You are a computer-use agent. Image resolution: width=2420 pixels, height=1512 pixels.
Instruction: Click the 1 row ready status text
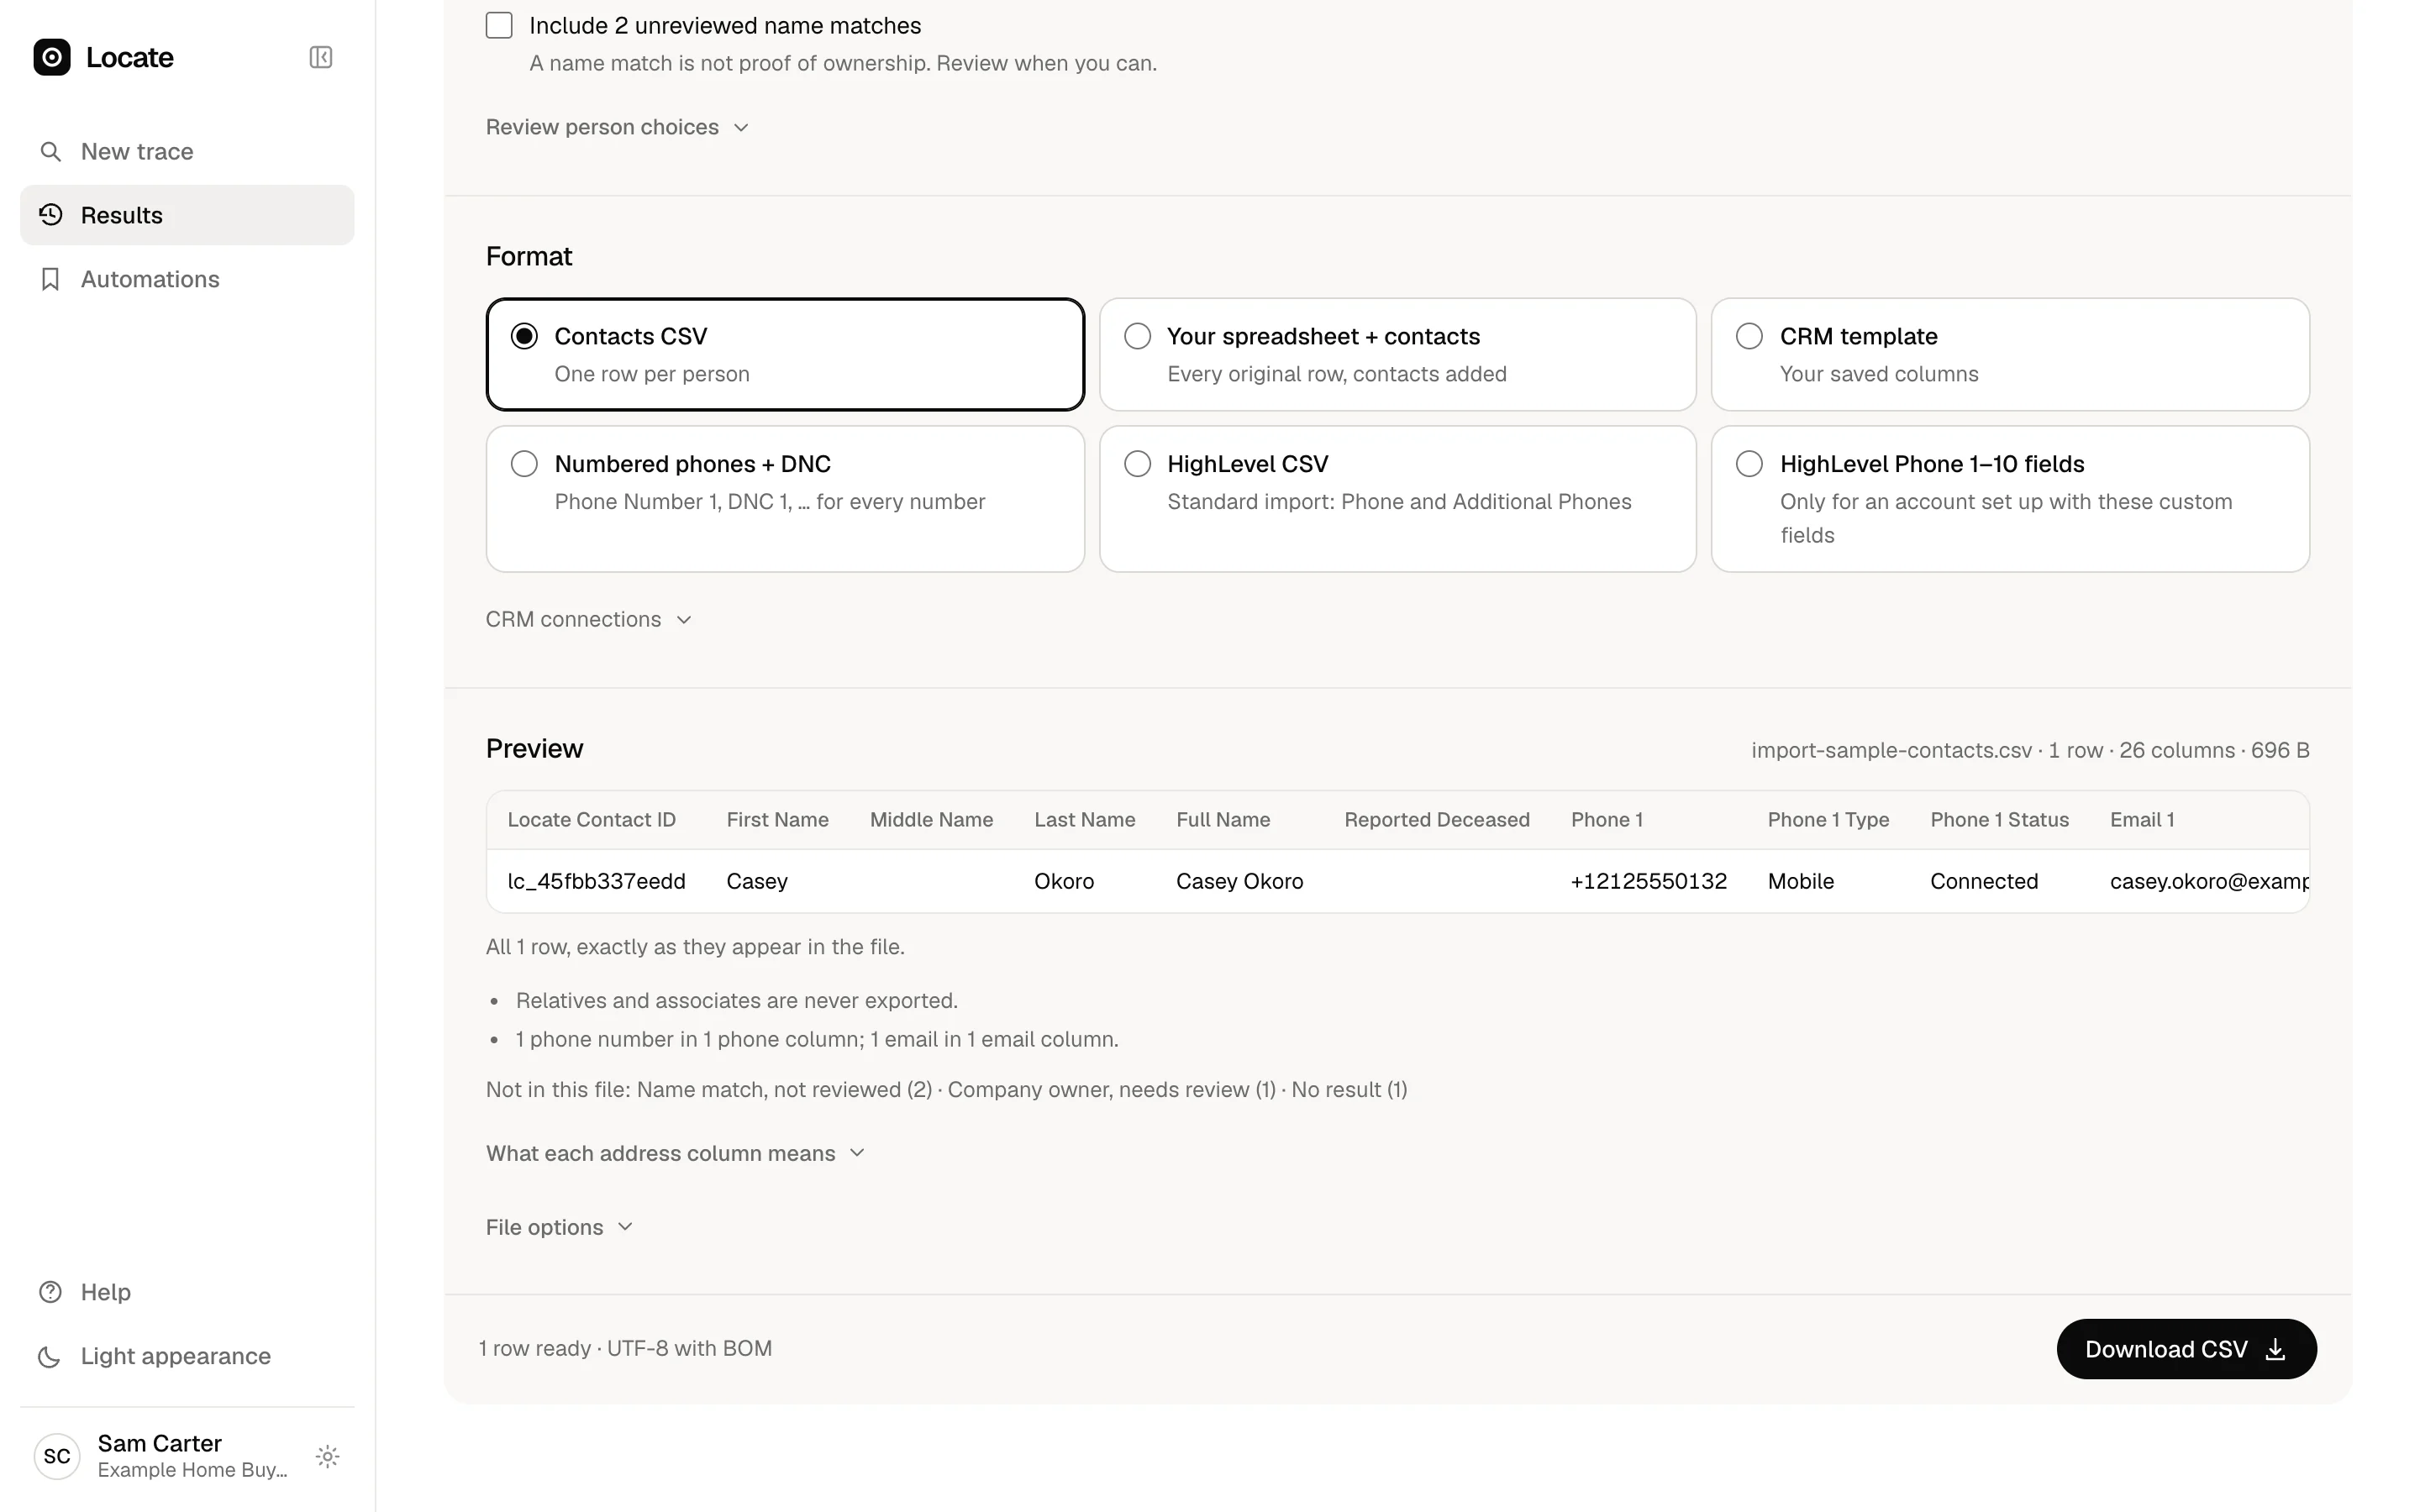click(625, 1348)
